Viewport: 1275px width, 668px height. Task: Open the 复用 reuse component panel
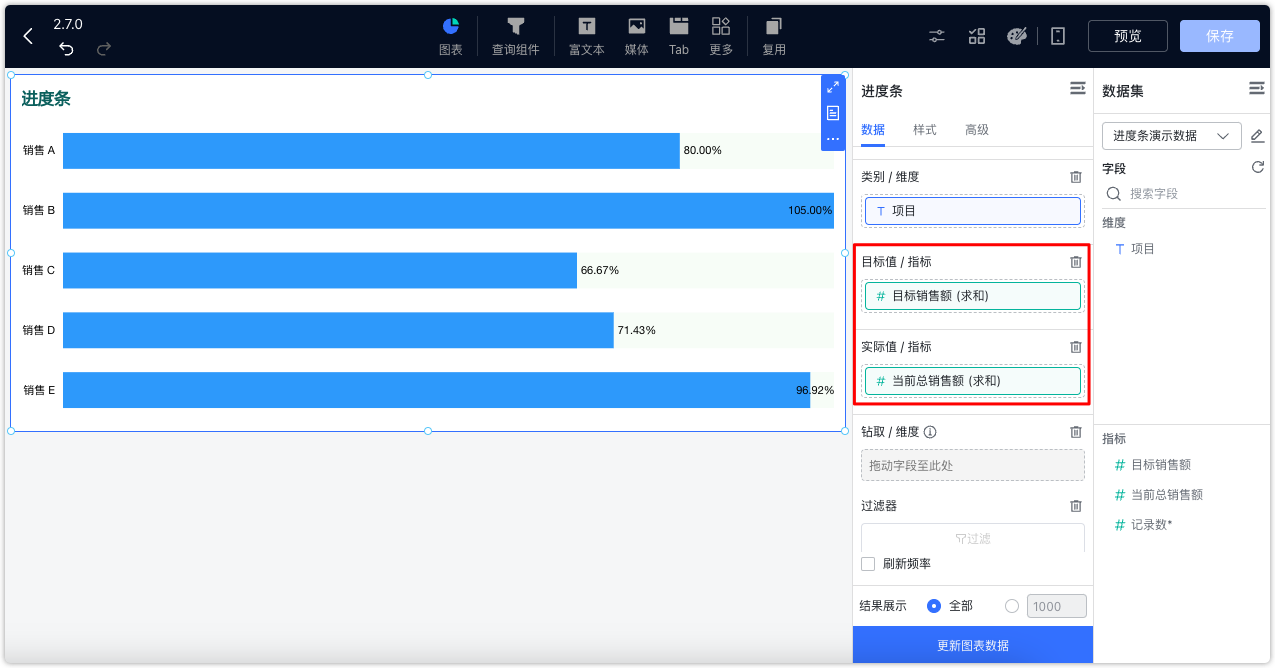coord(773,35)
